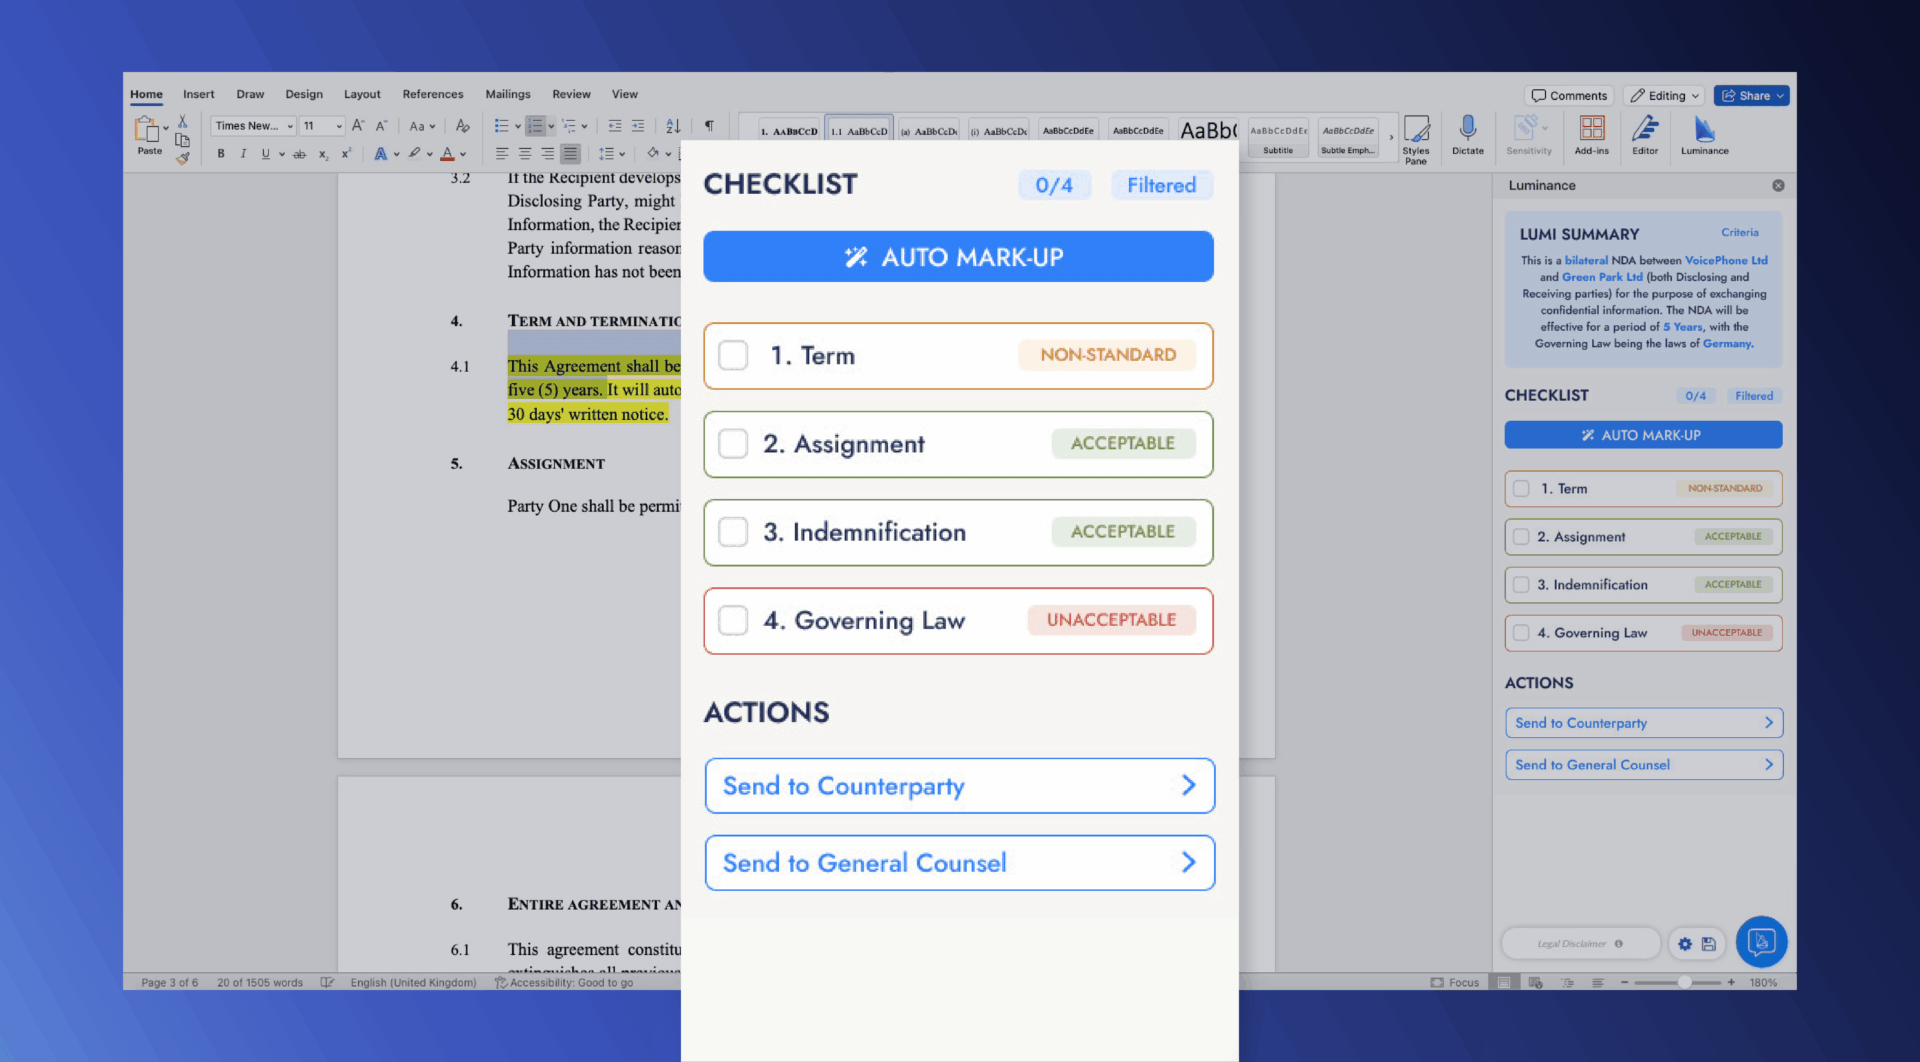Image resolution: width=1920 pixels, height=1062 pixels.
Task: Toggle the paragraph marks display
Action: tap(710, 126)
